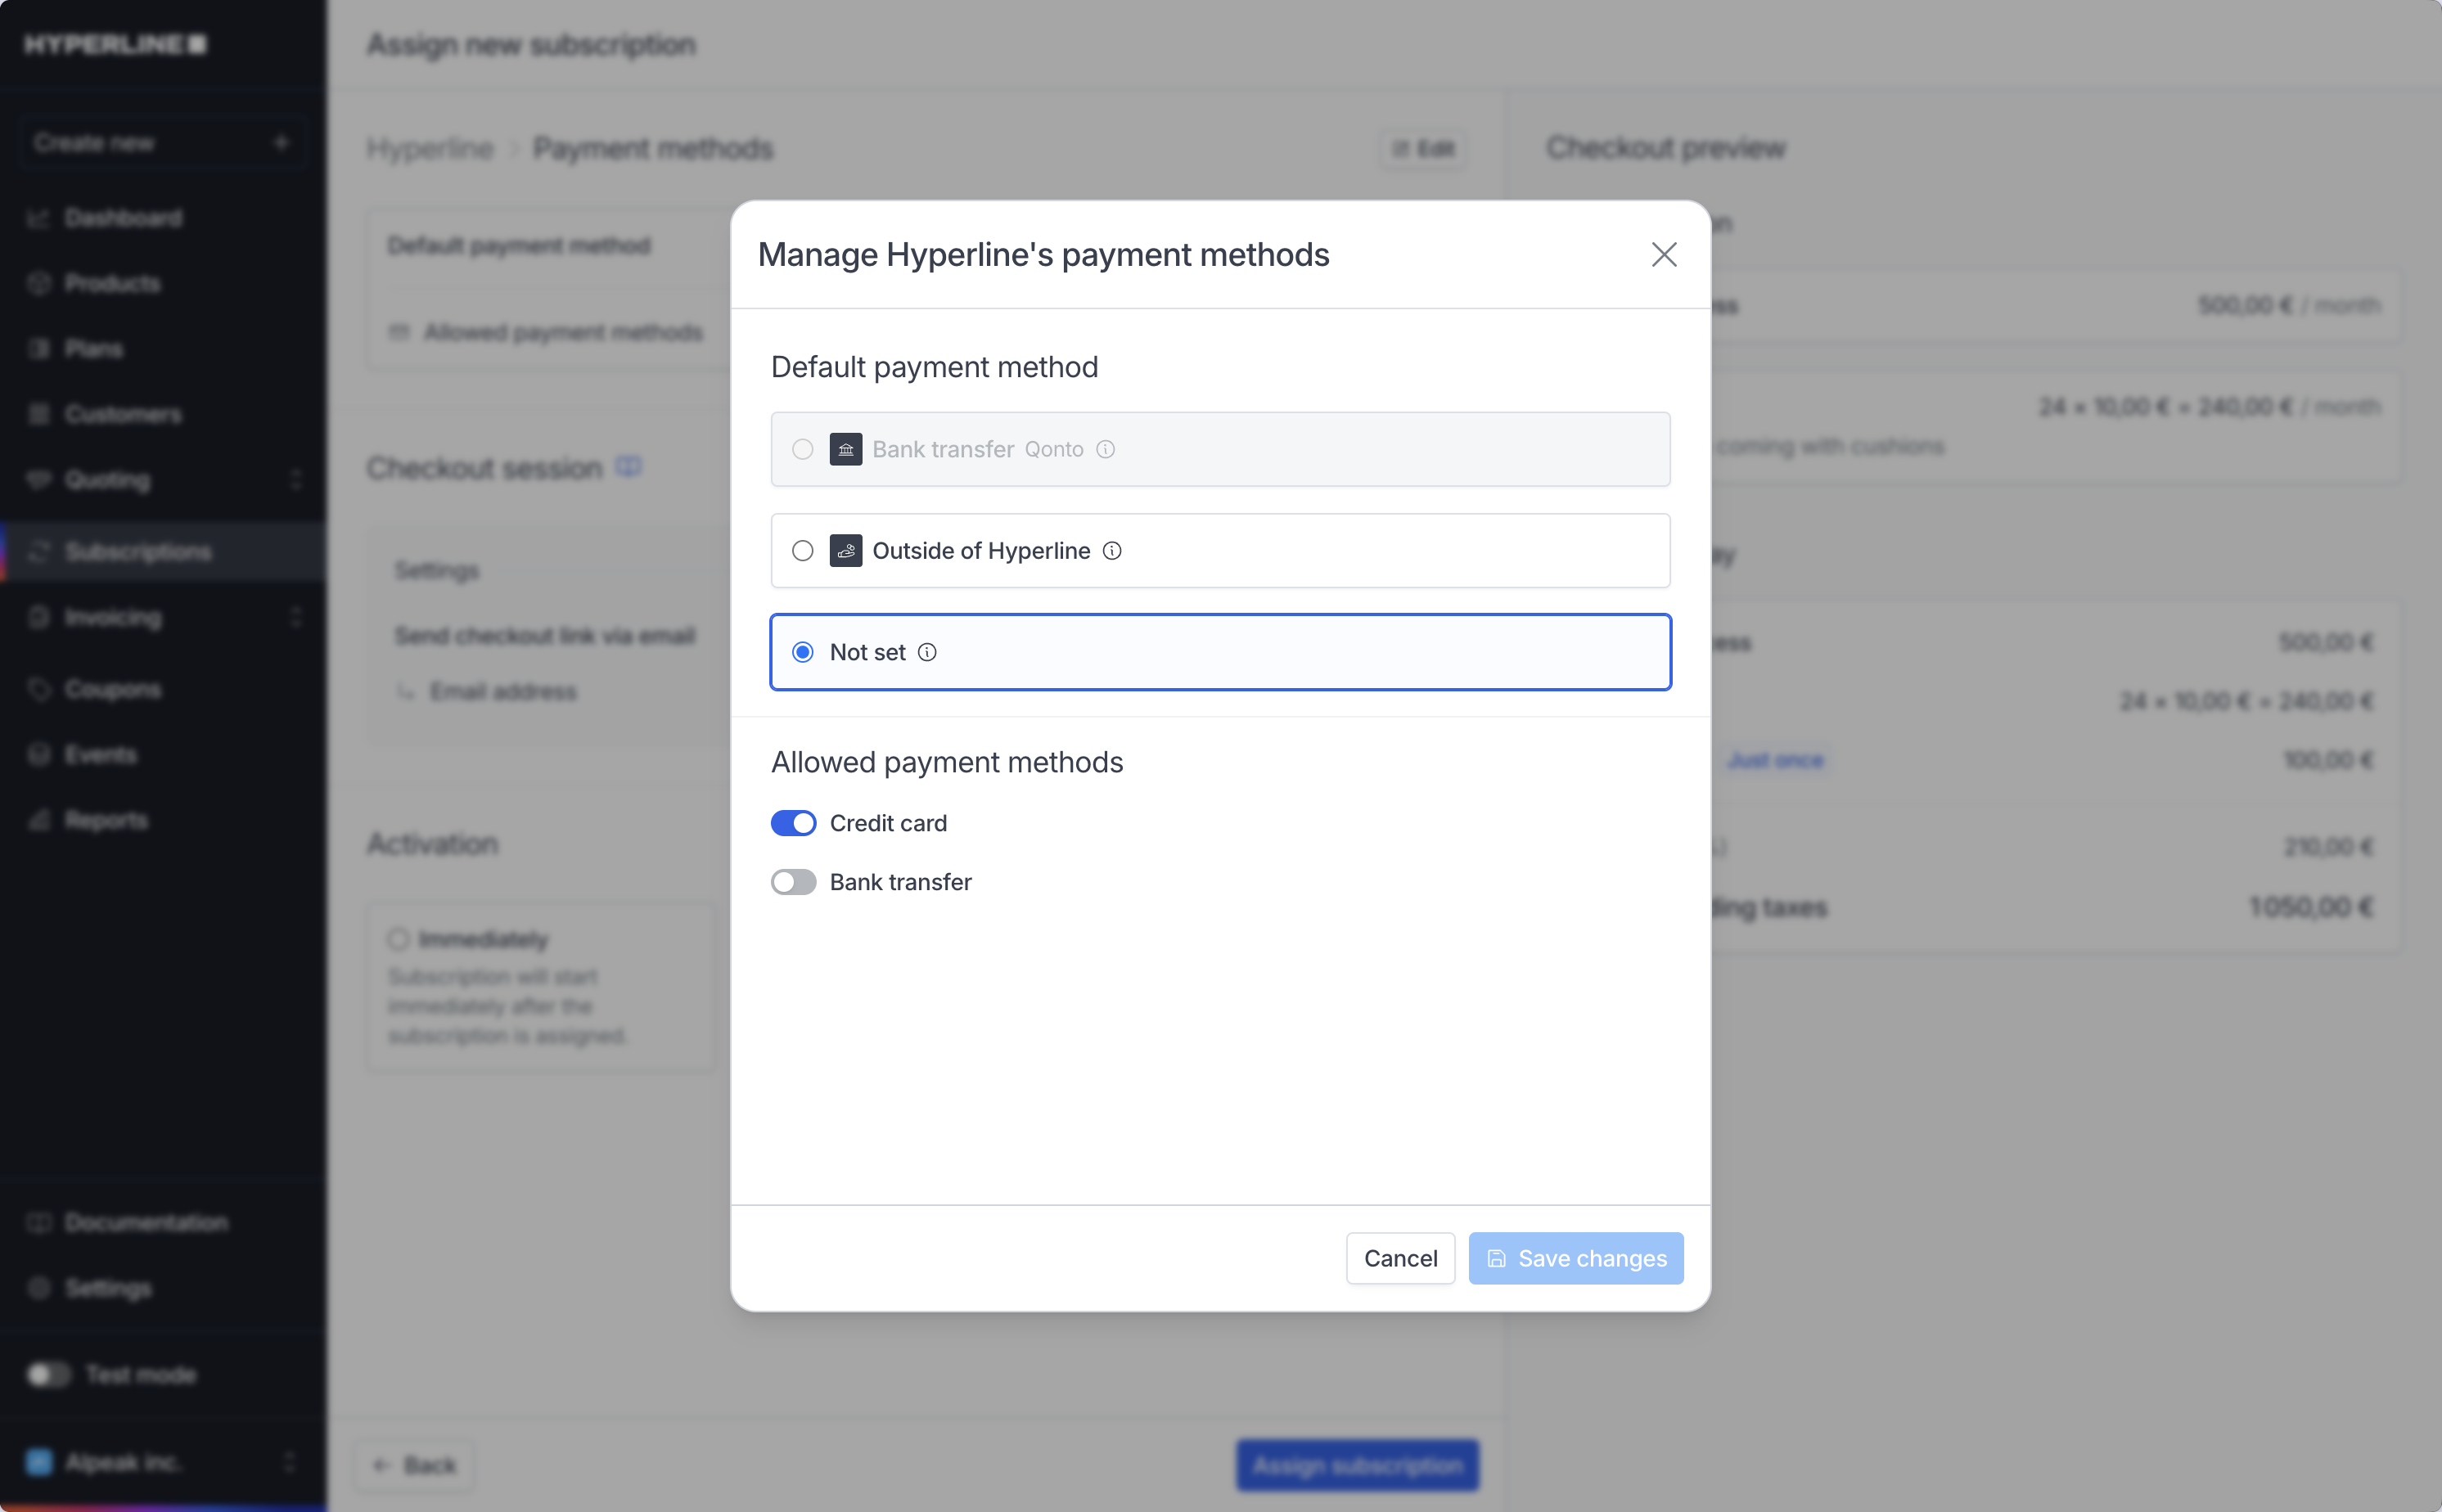Click info icon beside Outside of Hyperline
2442x1512 pixels.
click(1112, 551)
